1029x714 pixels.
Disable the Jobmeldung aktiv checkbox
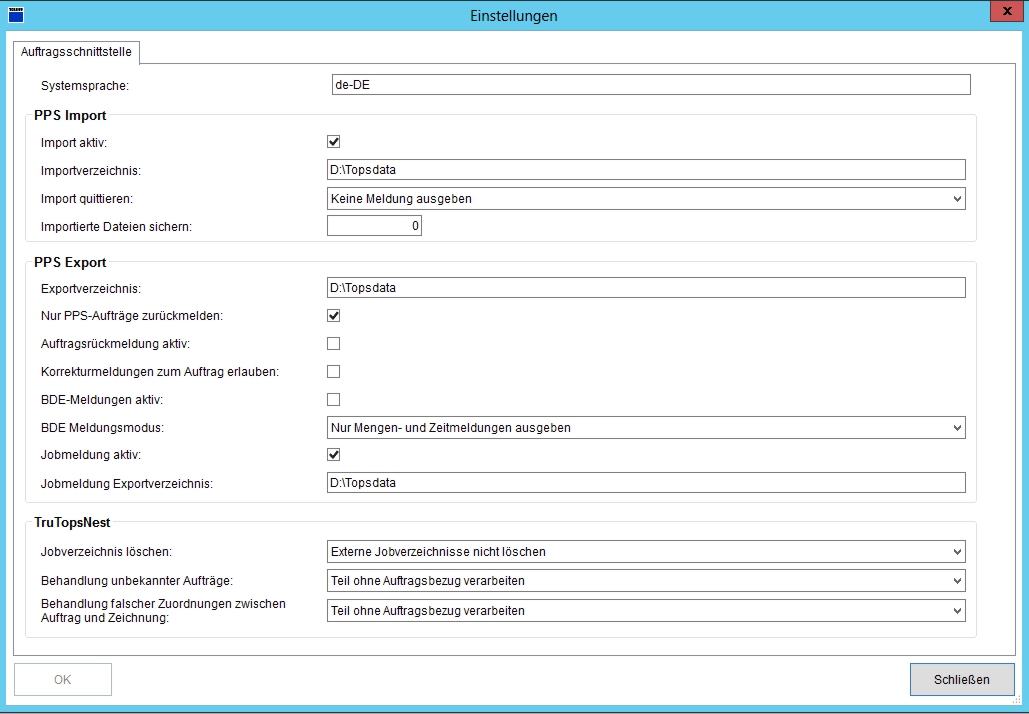(x=334, y=455)
